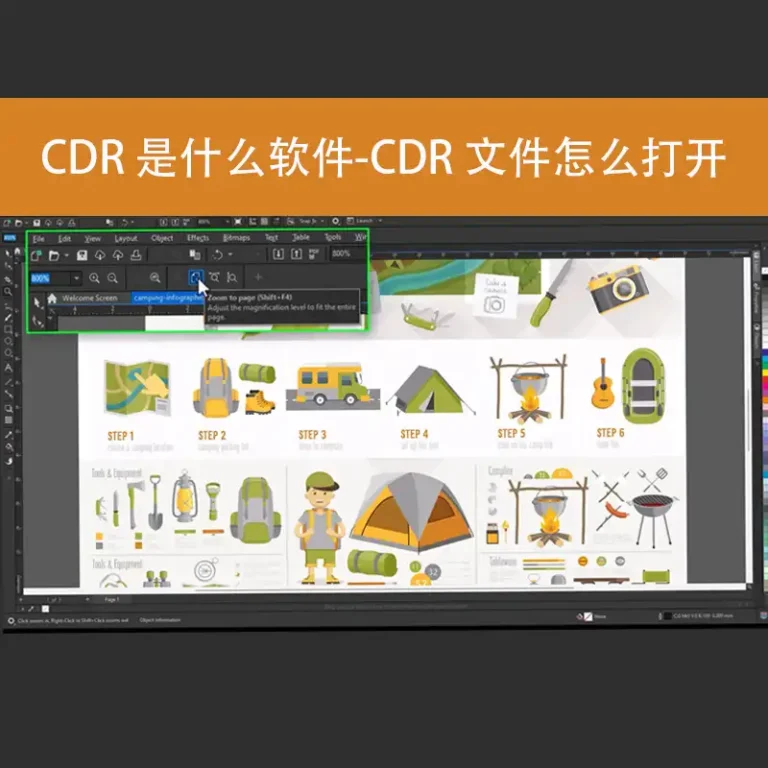Select Freehand Pick tool inside magnified callout

[37, 321]
